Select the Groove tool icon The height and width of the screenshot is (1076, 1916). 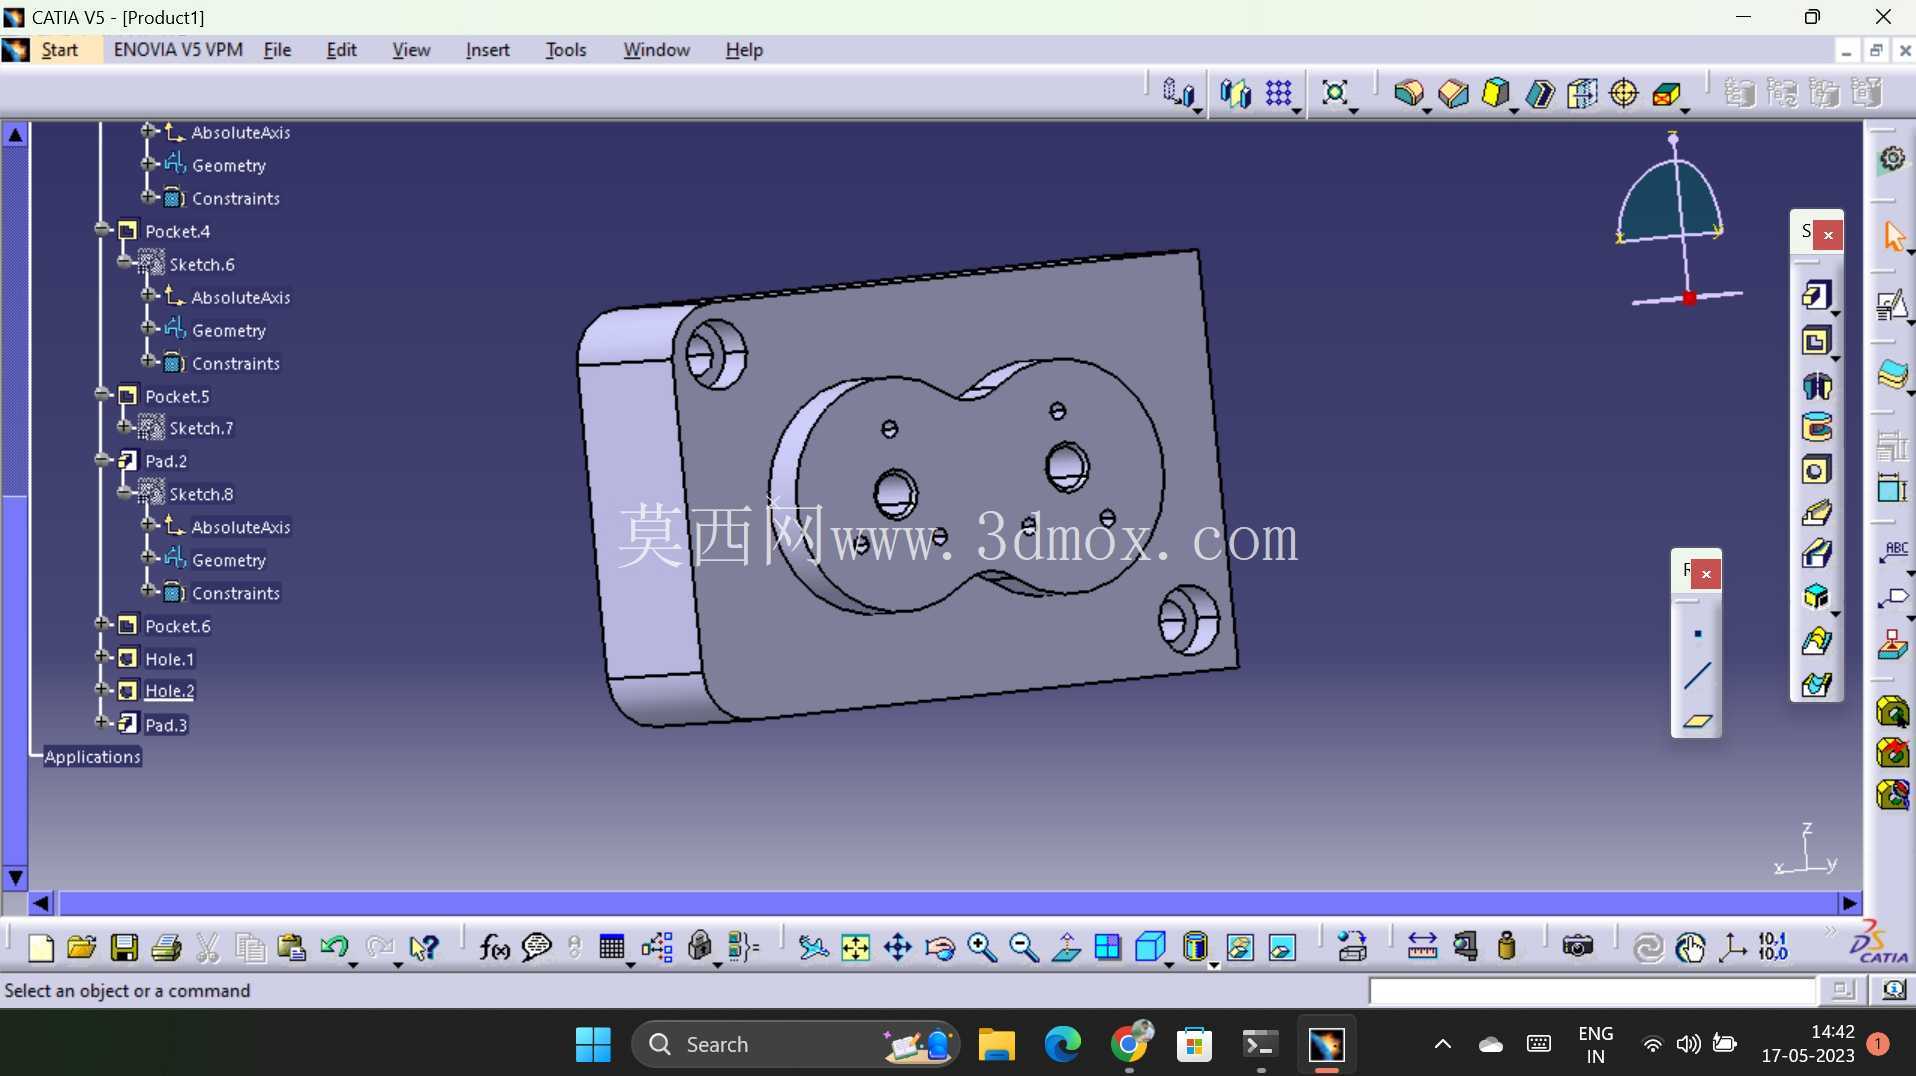coord(1816,428)
